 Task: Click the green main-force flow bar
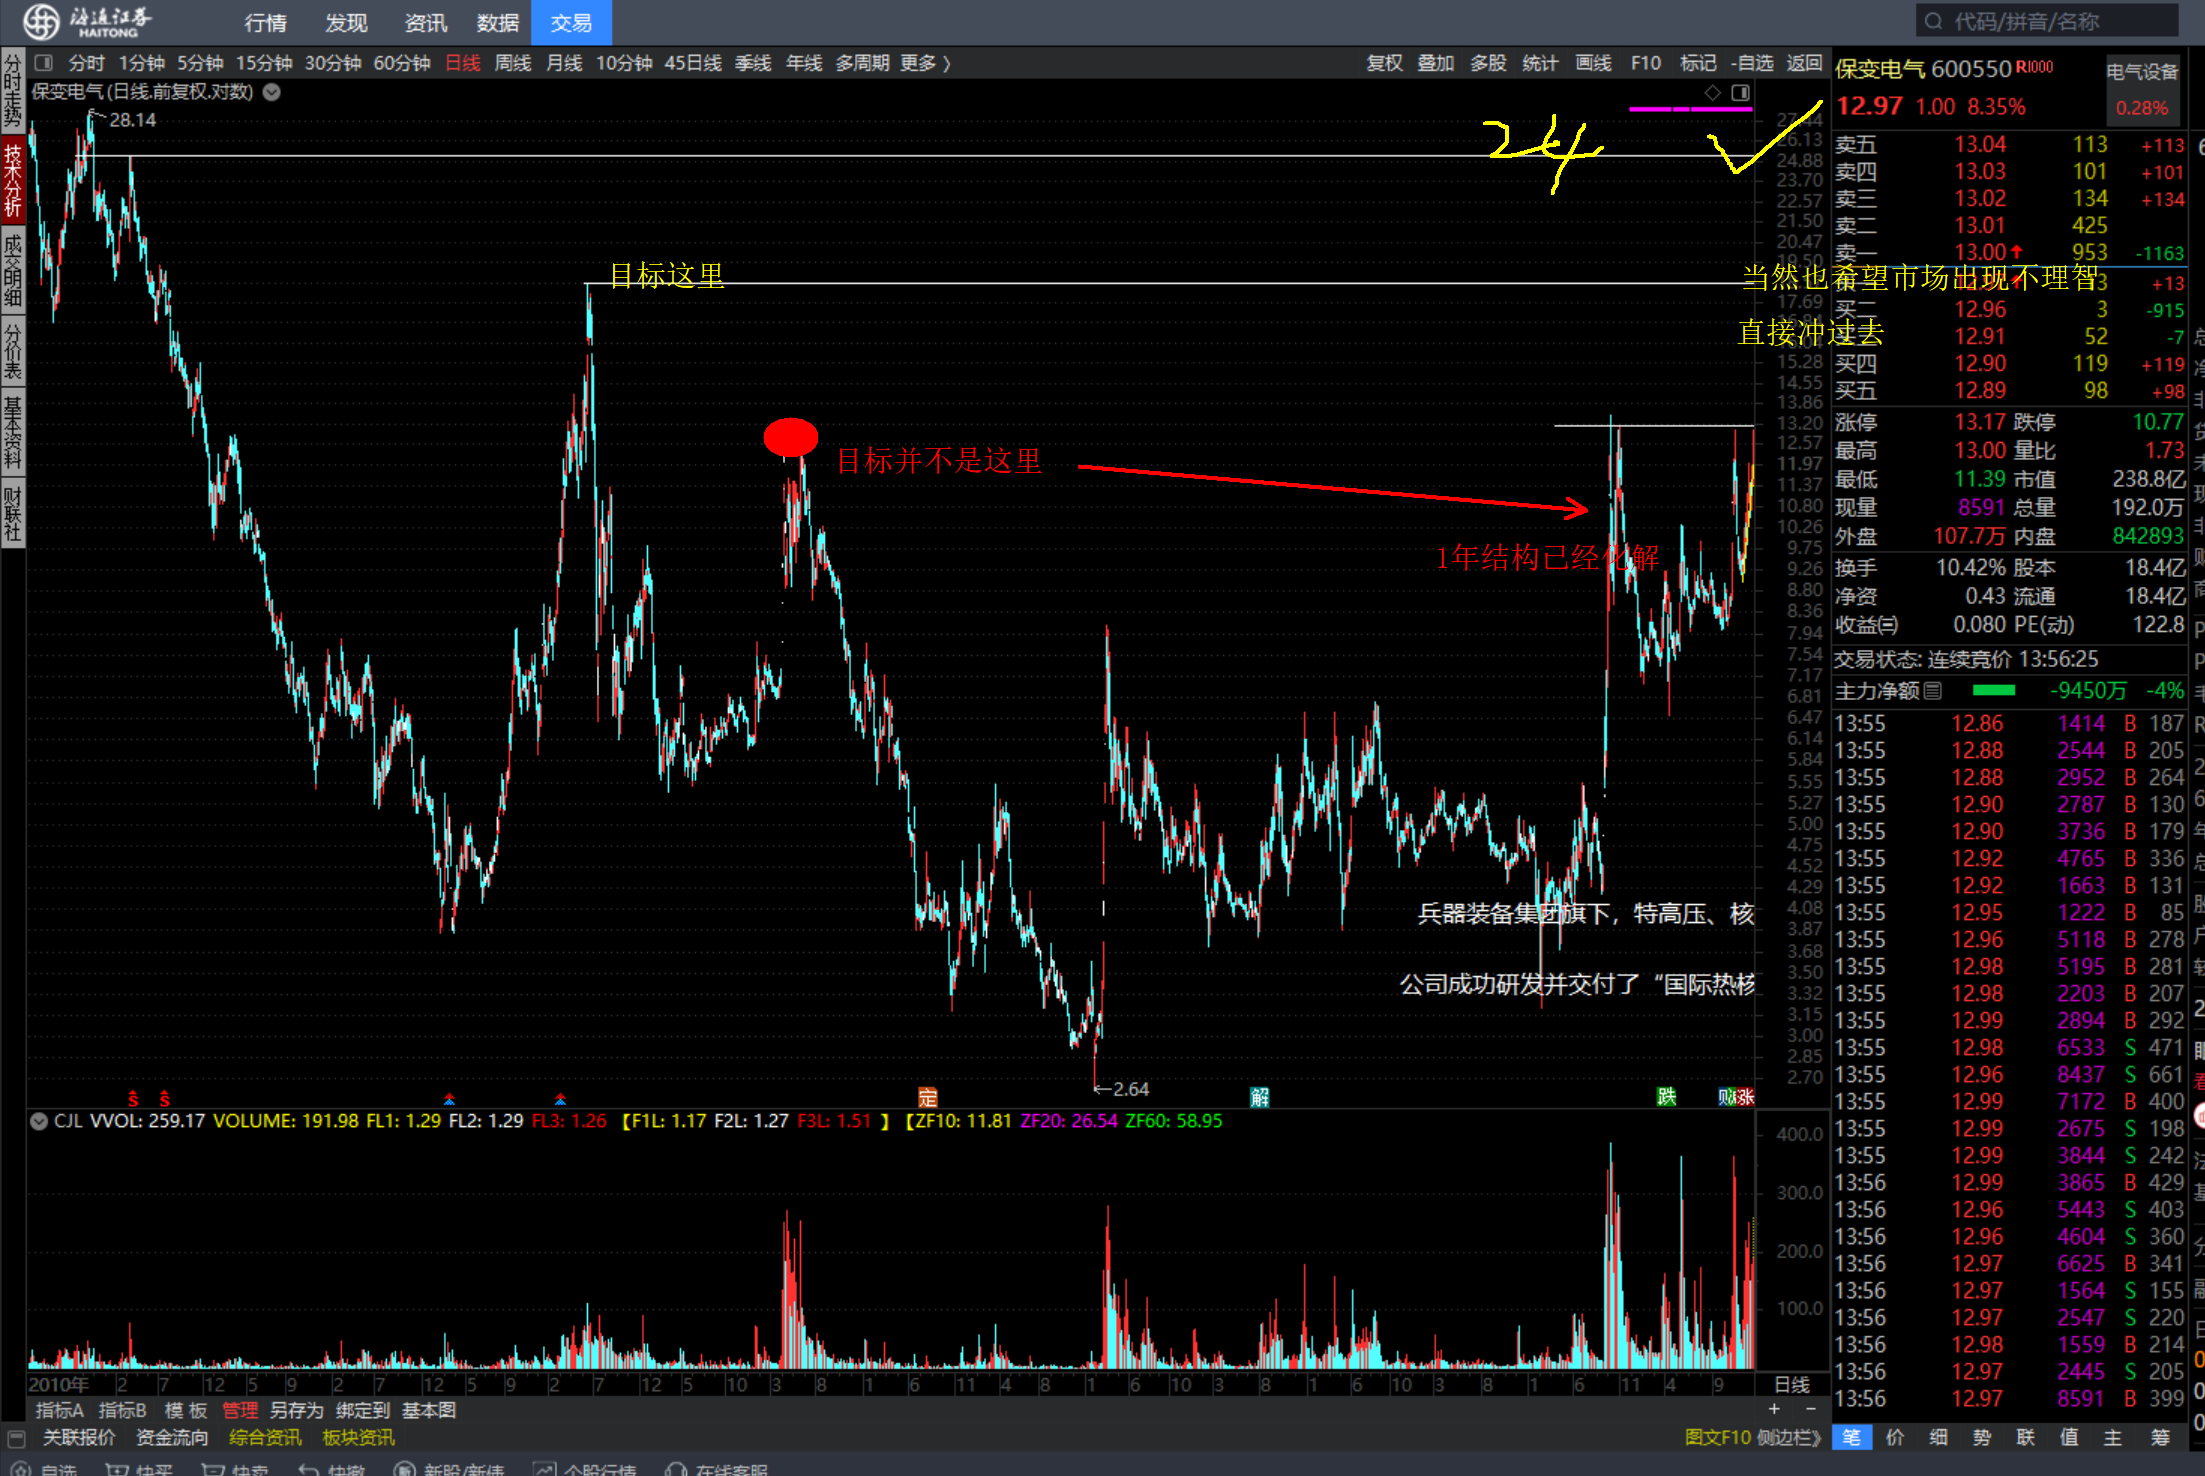point(1993,691)
